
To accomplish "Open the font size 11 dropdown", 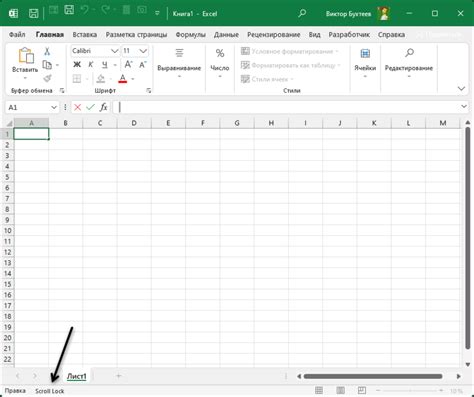I will point(143,51).
